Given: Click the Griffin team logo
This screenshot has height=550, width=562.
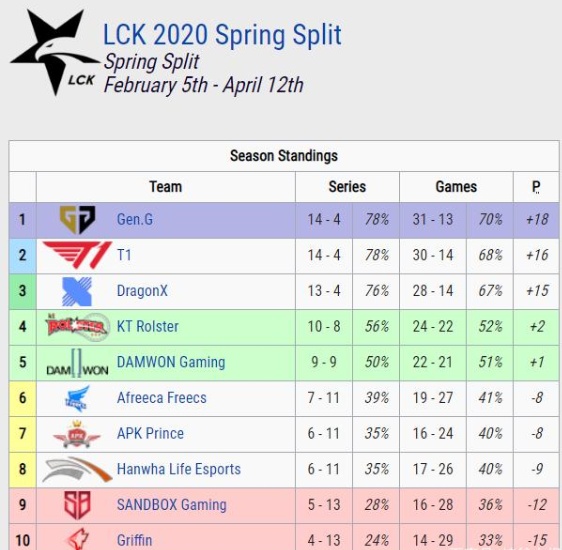Looking at the screenshot, I should (78, 539).
